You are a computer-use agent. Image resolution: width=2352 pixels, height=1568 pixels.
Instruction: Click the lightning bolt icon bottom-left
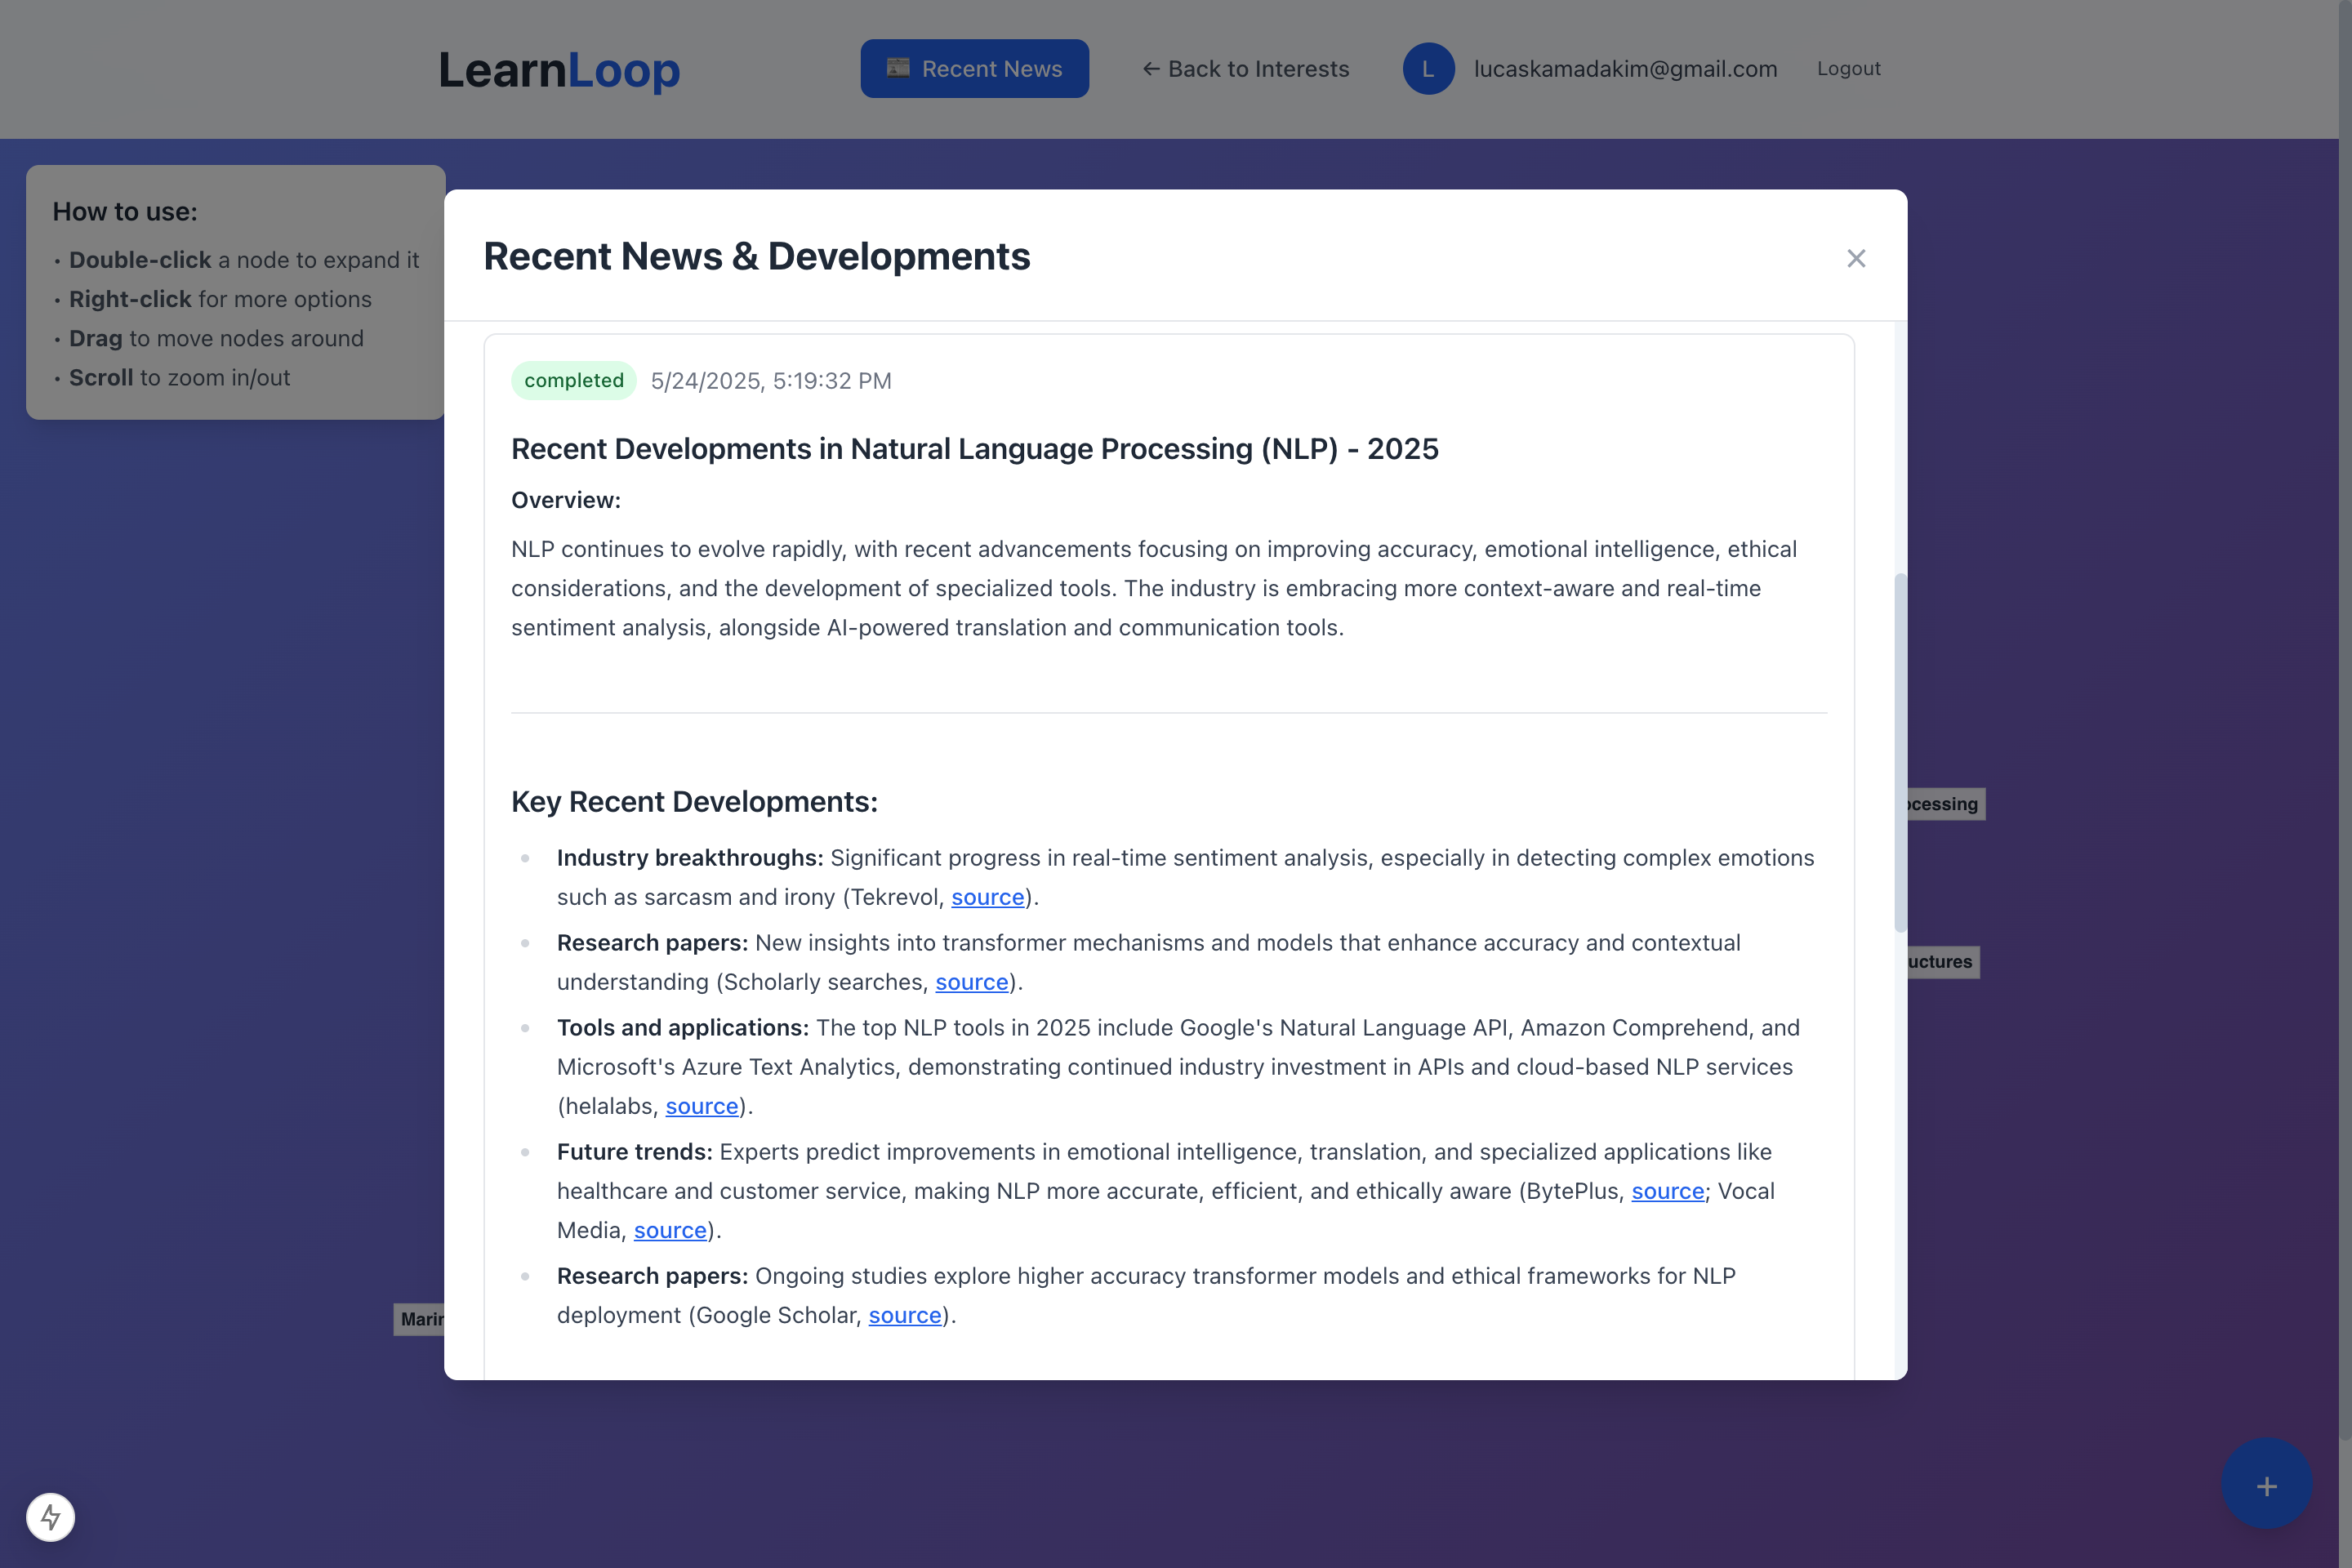tap(51, 1517)
